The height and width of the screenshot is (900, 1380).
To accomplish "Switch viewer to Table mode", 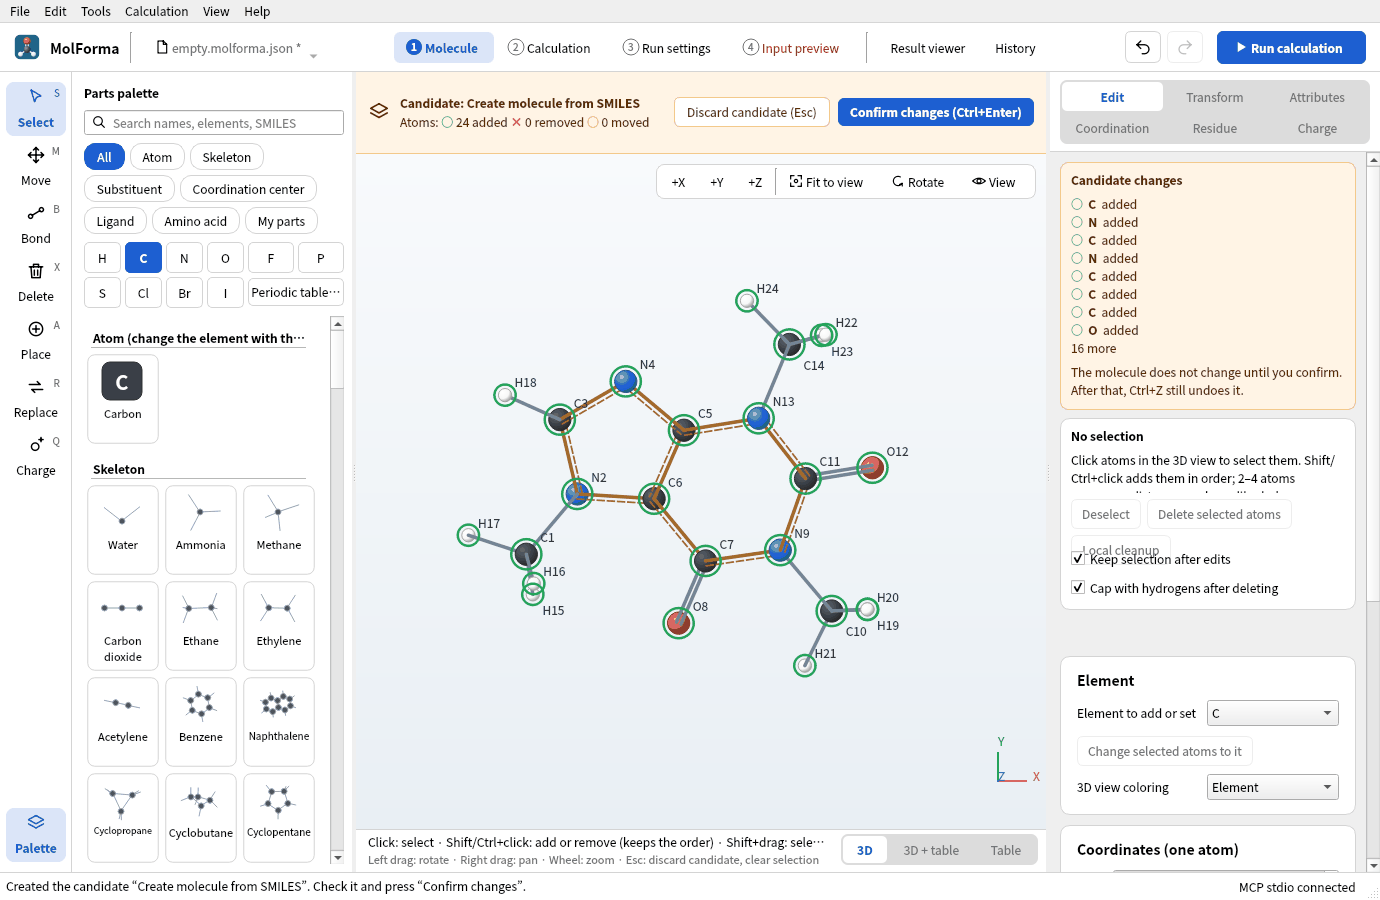I will click(x=1006, y=850).
